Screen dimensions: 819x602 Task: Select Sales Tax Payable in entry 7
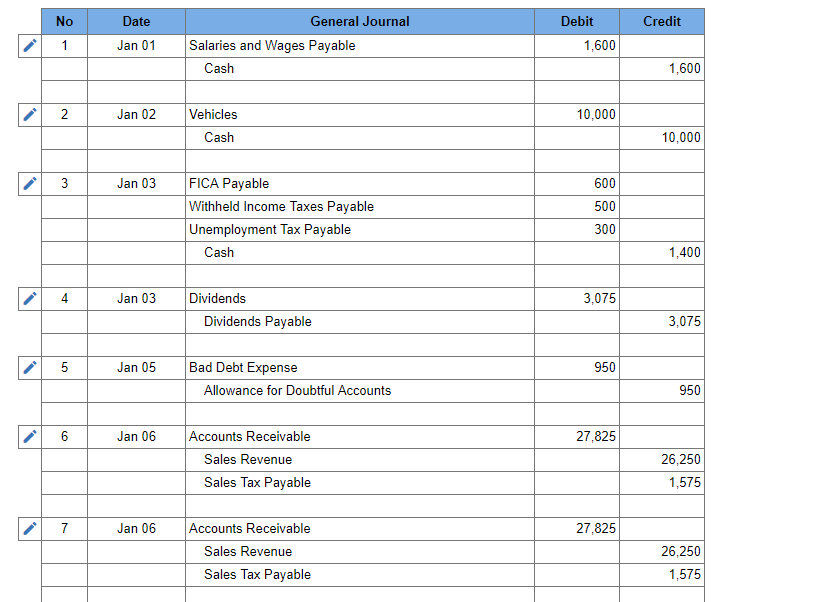[360, 574]
